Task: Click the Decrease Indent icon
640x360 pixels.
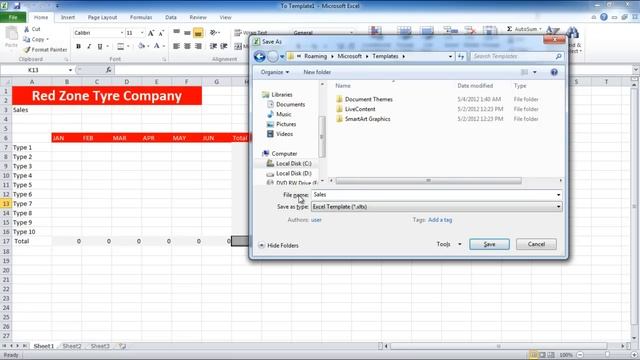Action: [x=213, y=46]
